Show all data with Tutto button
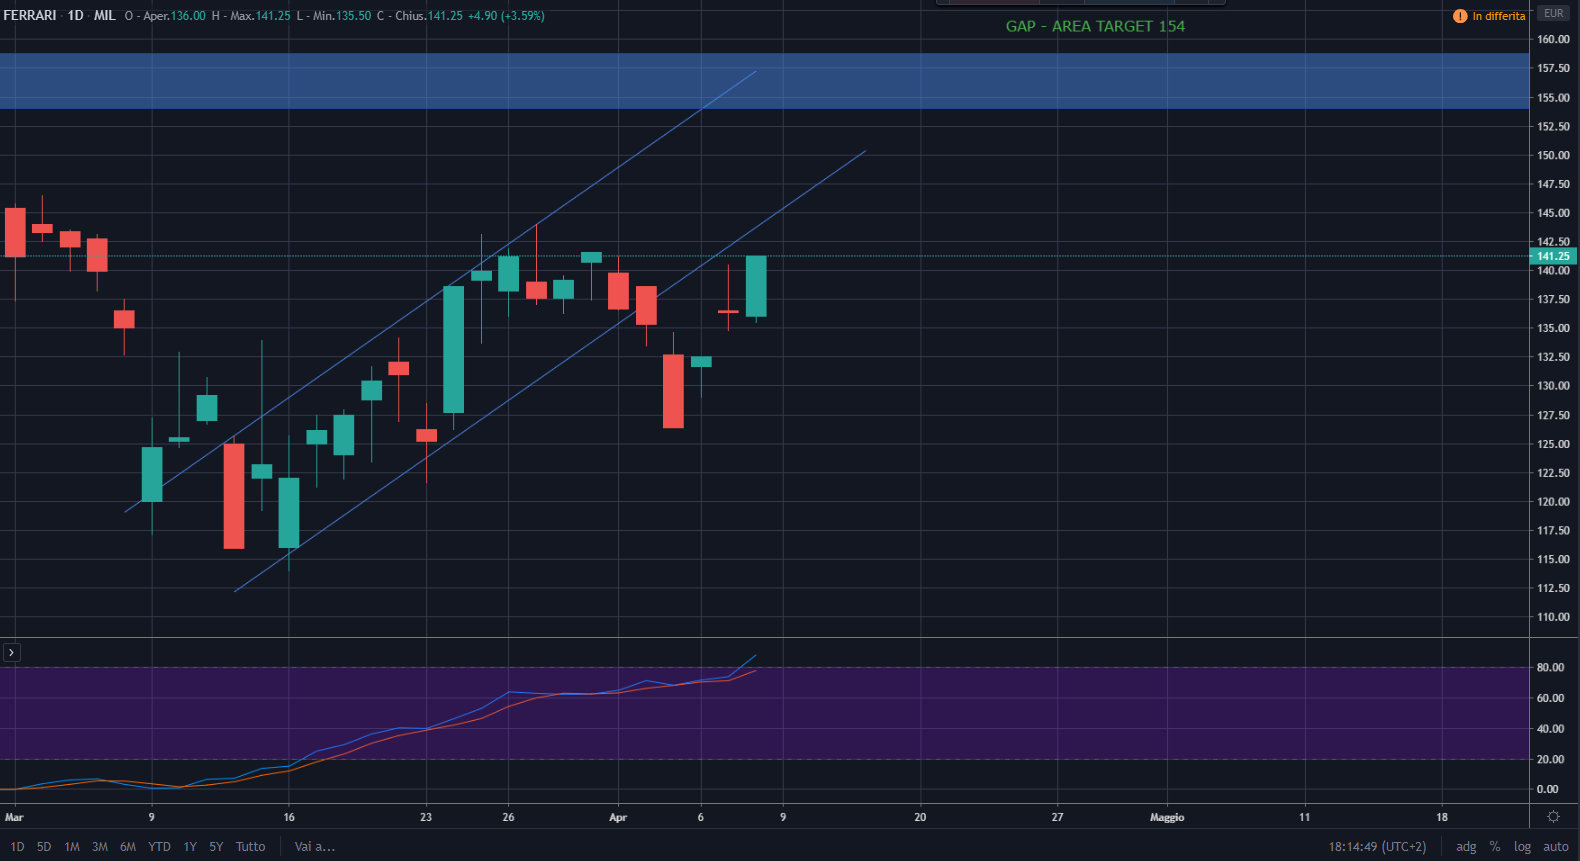This screenshot has width=1580, height=861. (250, 847)
